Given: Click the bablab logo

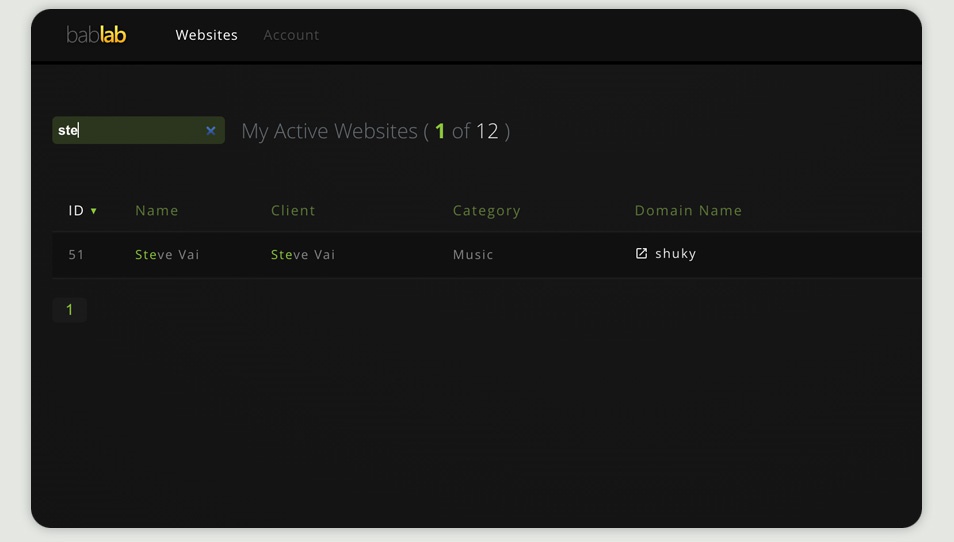Looking at the screenshot, I should (96, 35).
